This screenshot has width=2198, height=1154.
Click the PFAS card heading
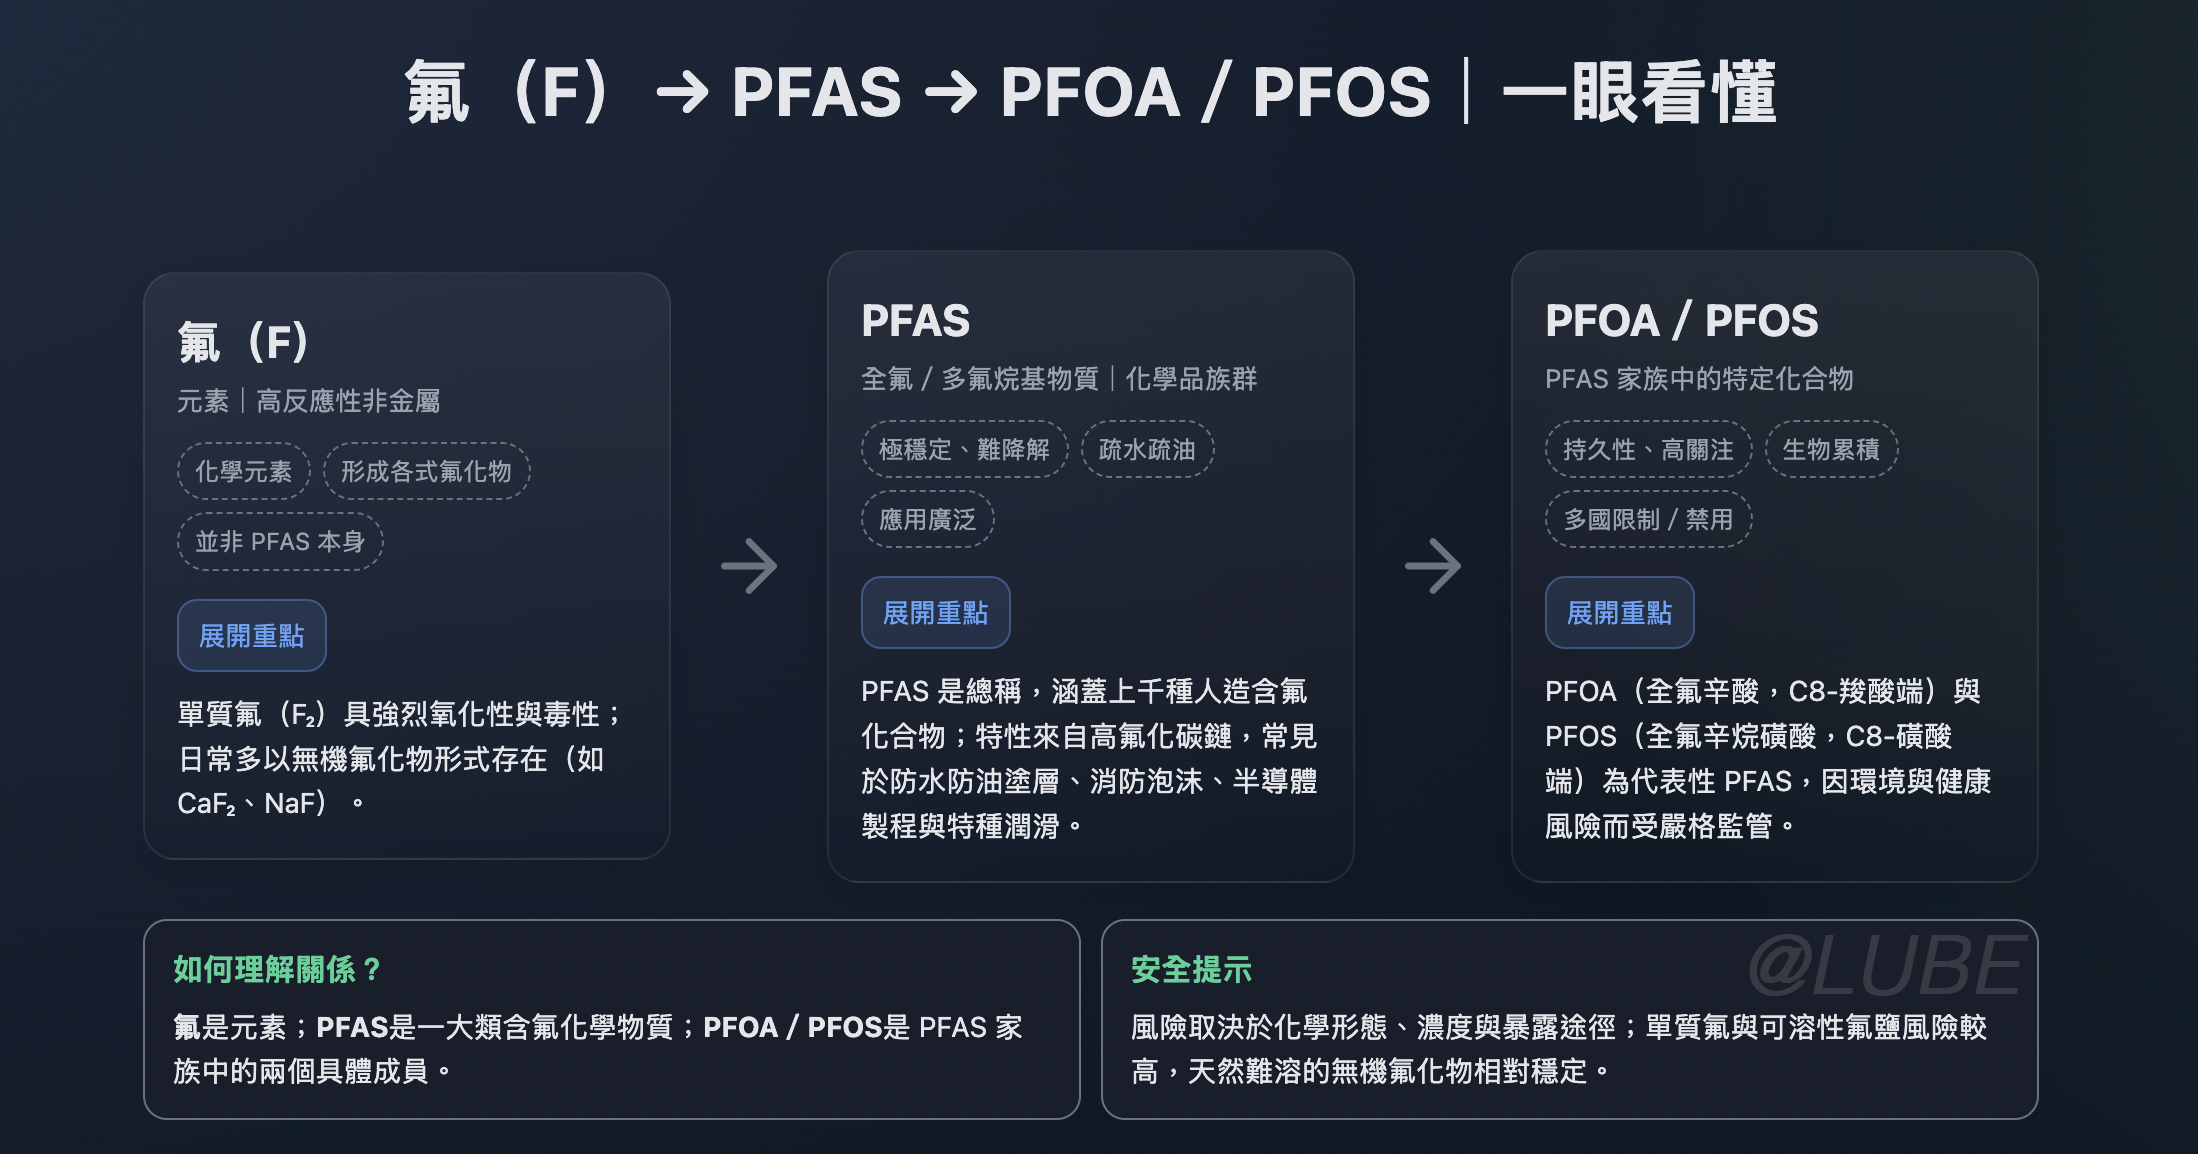(916, 321)
